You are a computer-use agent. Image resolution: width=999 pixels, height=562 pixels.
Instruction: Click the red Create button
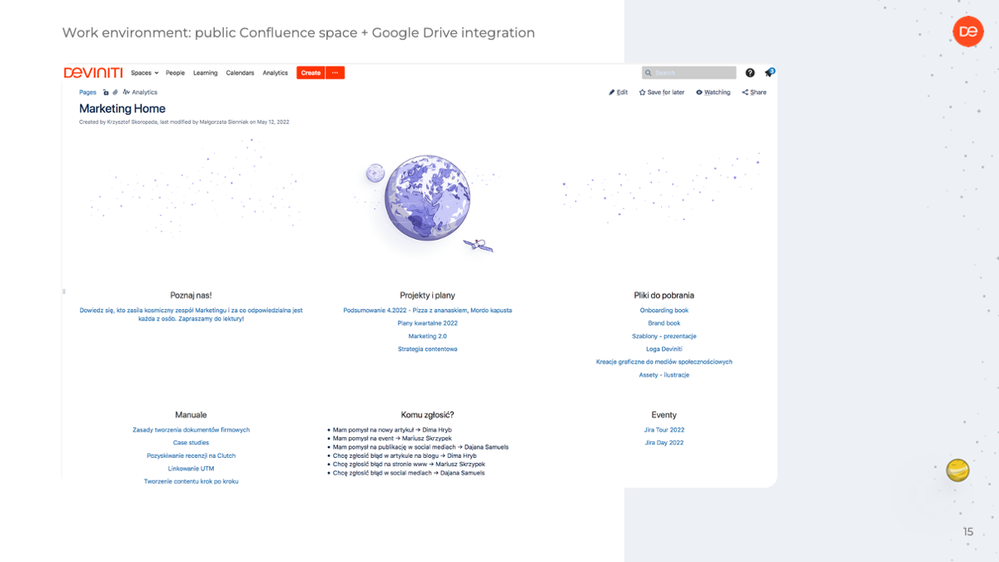311,73
